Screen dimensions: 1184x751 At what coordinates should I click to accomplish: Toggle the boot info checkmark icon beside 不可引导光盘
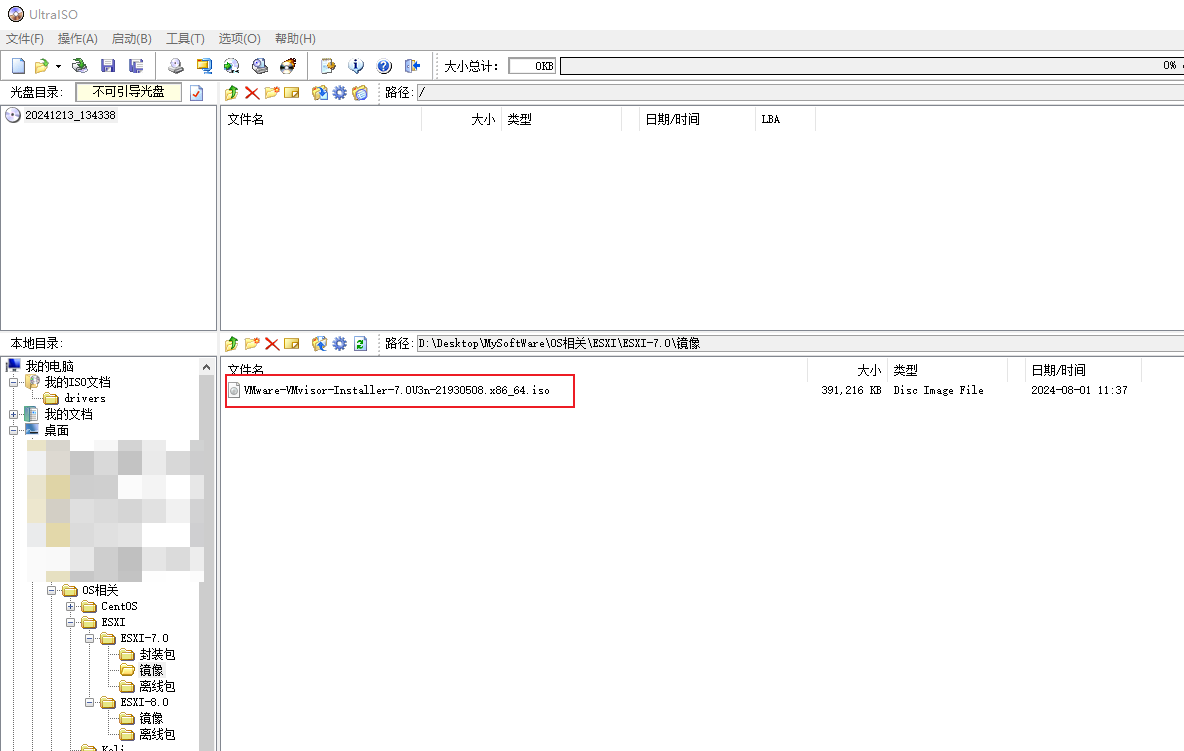pos(196,92)
